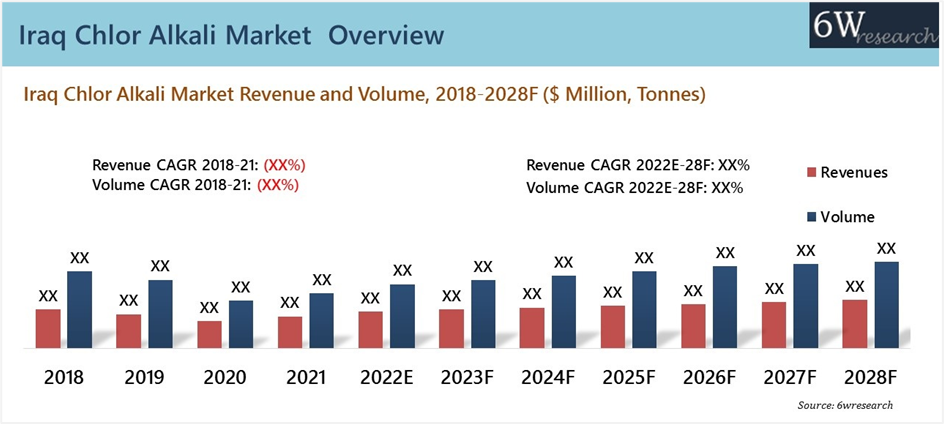Click the red Revenues legend swatch
The height and width of the screenshot is (424, 944).
click(x=811, y=173)
